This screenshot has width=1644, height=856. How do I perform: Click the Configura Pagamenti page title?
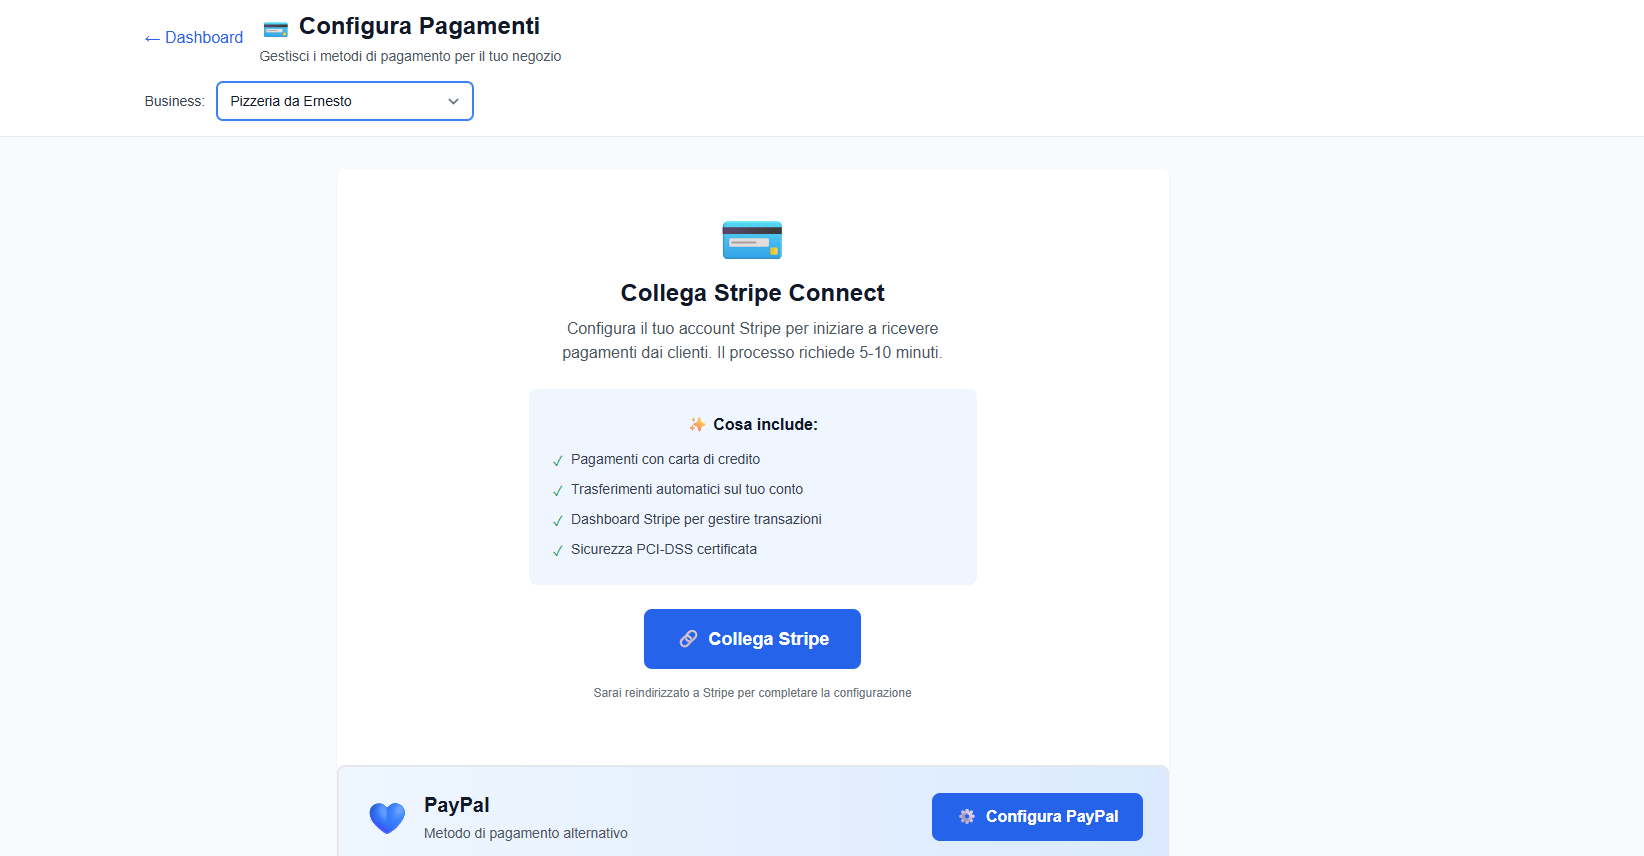point(419,26)
